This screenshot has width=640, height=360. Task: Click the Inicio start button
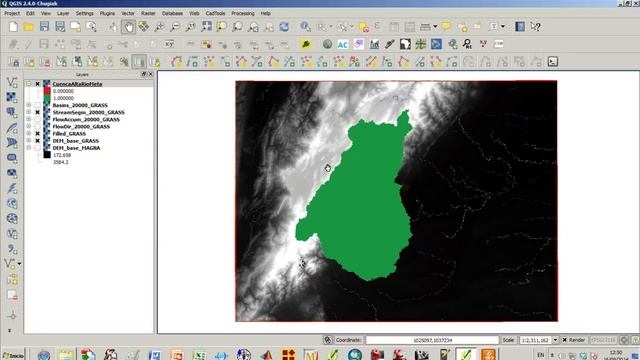[13, 356]
